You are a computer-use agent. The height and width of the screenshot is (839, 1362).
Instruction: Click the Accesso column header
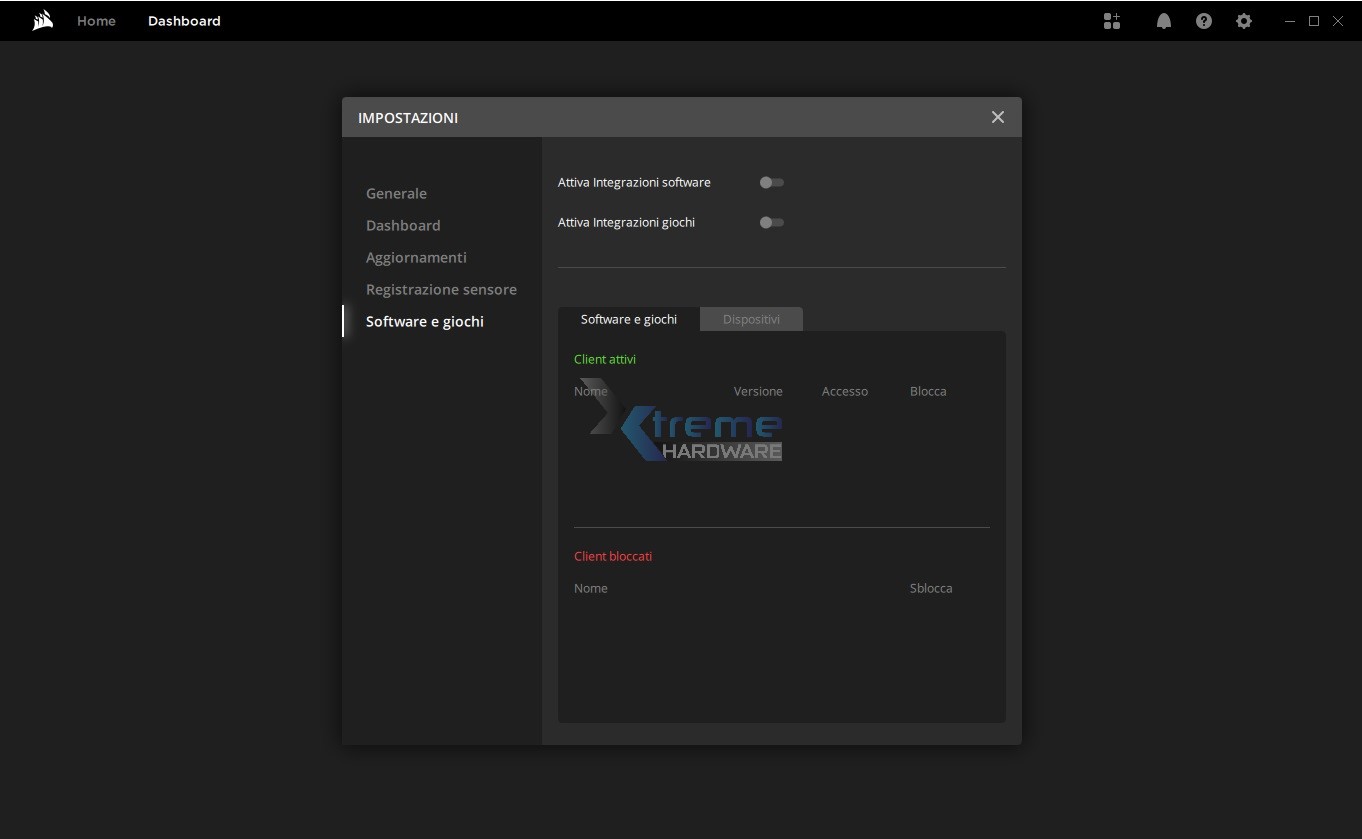pos(845,392)
